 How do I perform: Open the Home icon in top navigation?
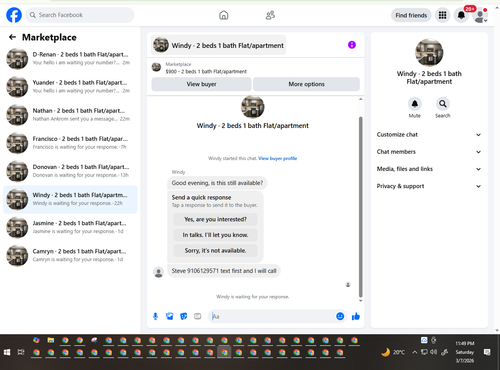pyautogui.click(x=224, y=15)
